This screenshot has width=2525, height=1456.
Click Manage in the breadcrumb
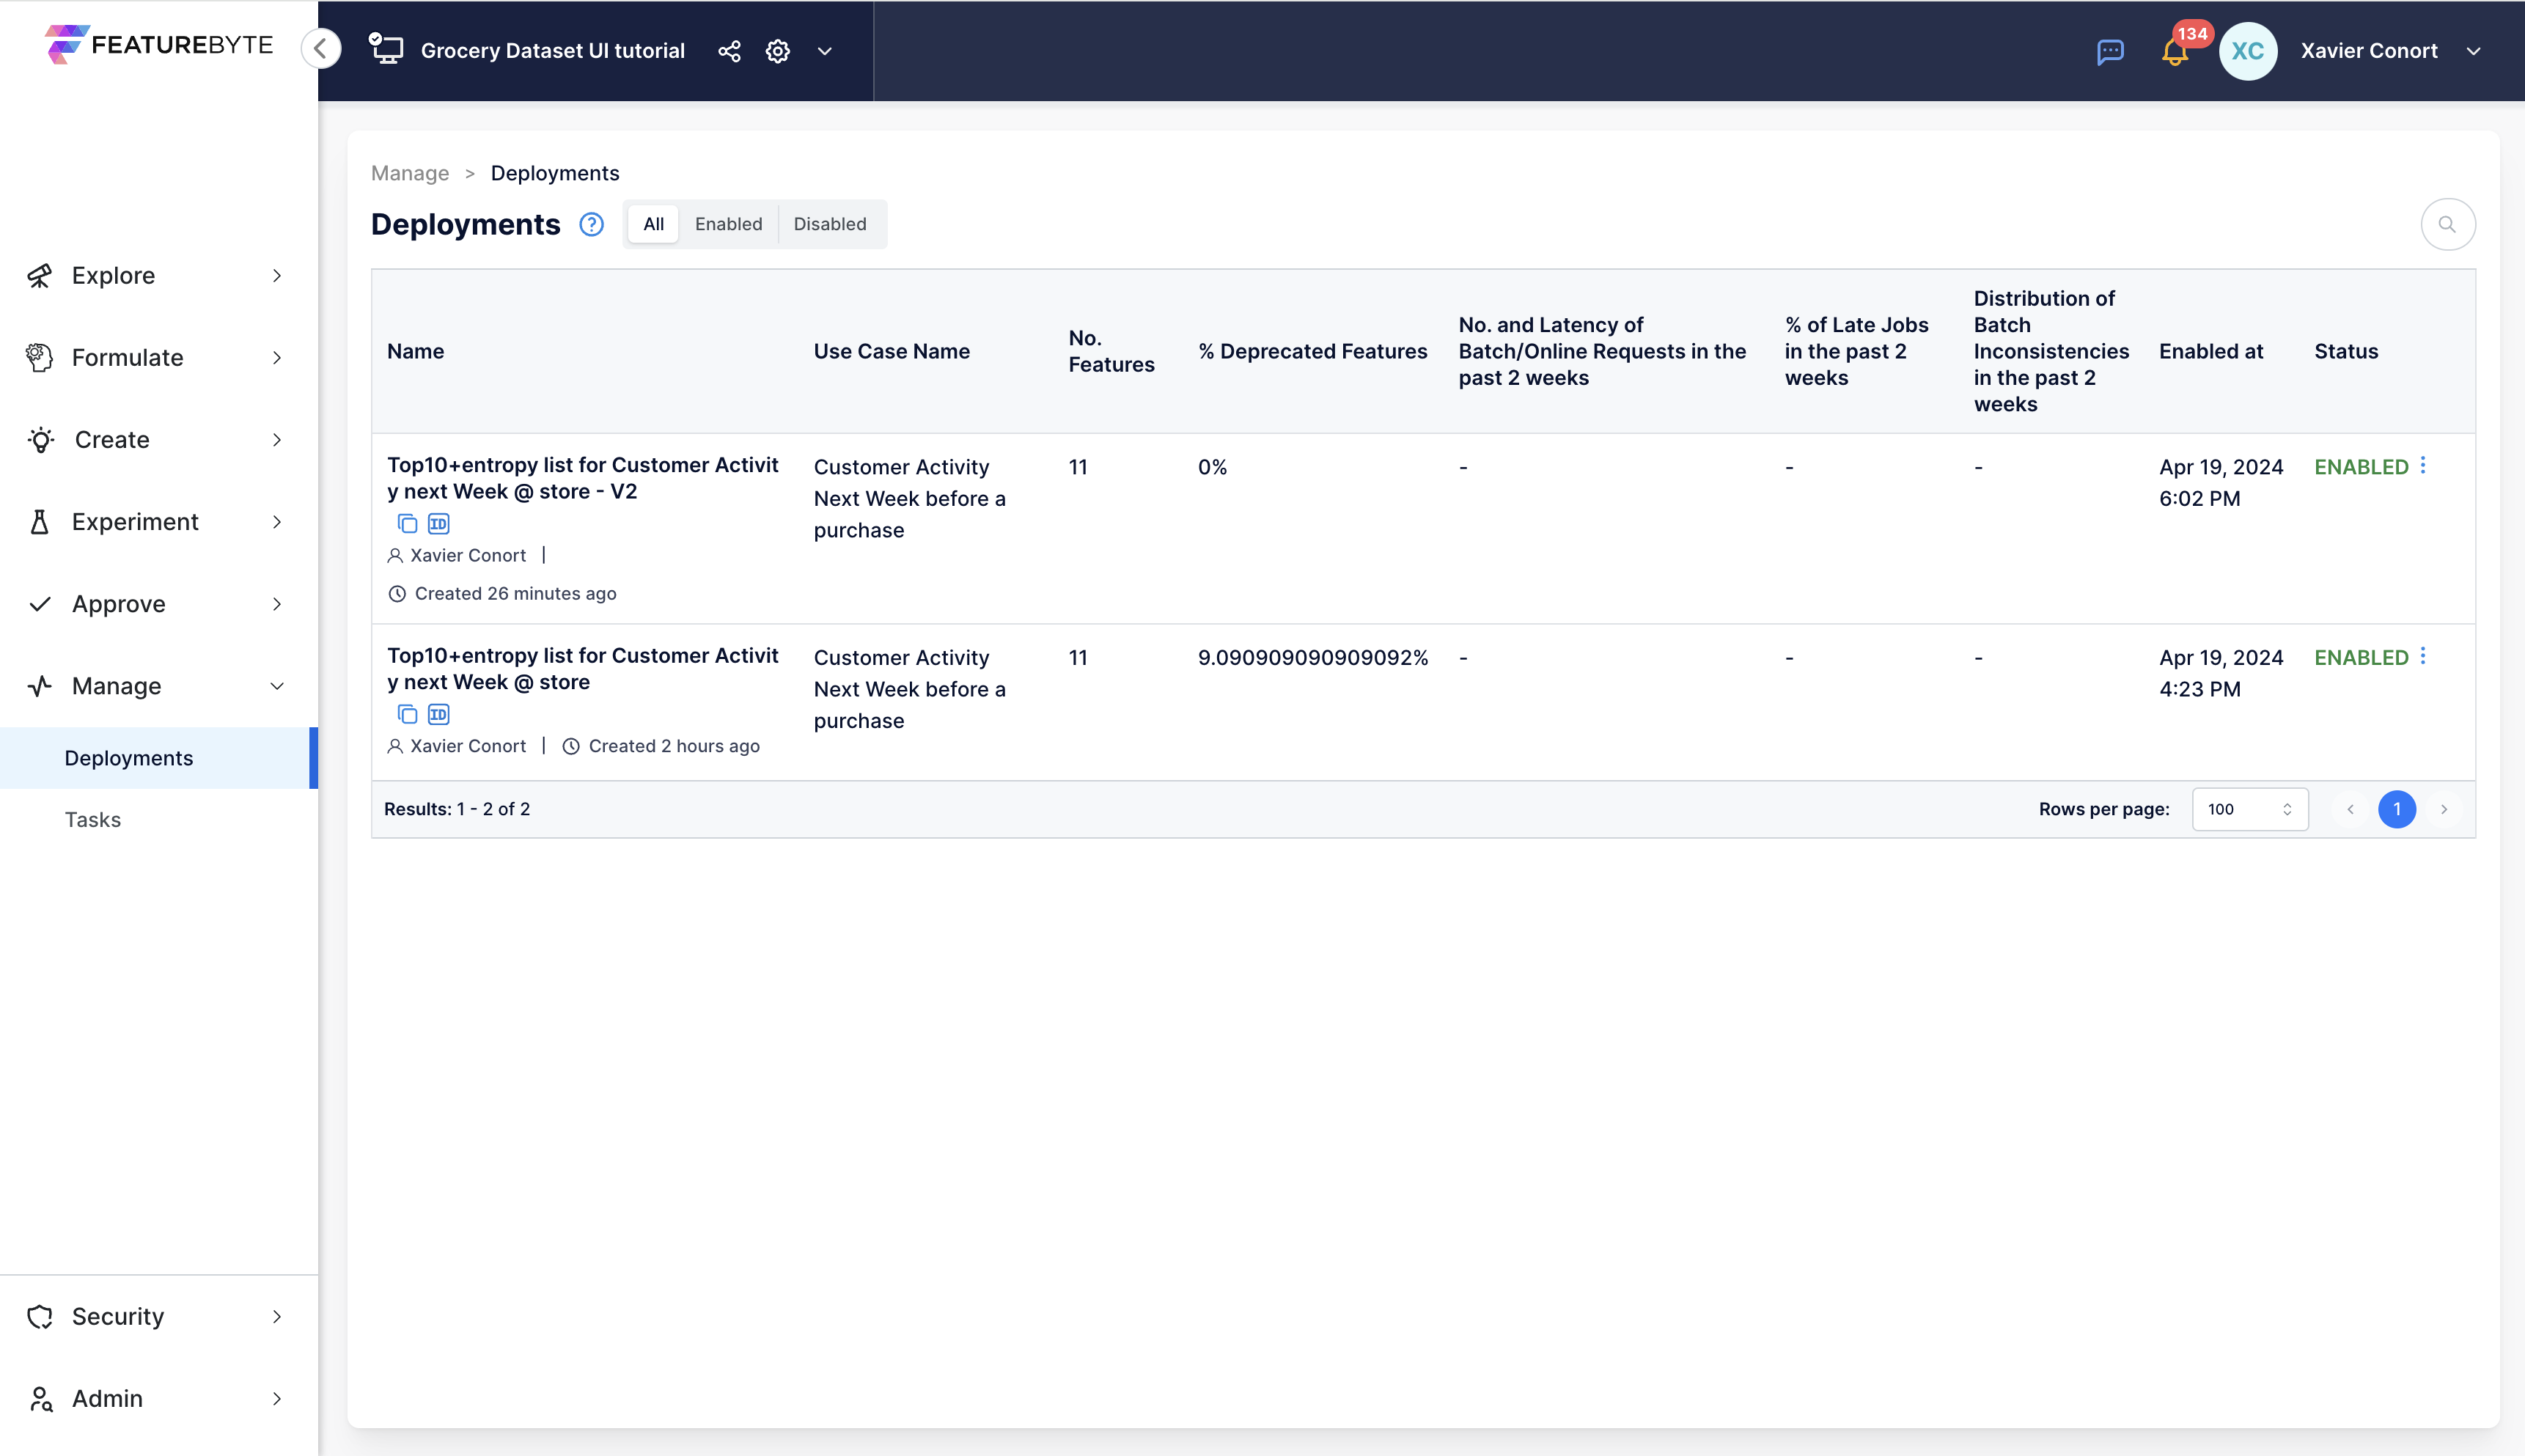(x=410, y=173)
